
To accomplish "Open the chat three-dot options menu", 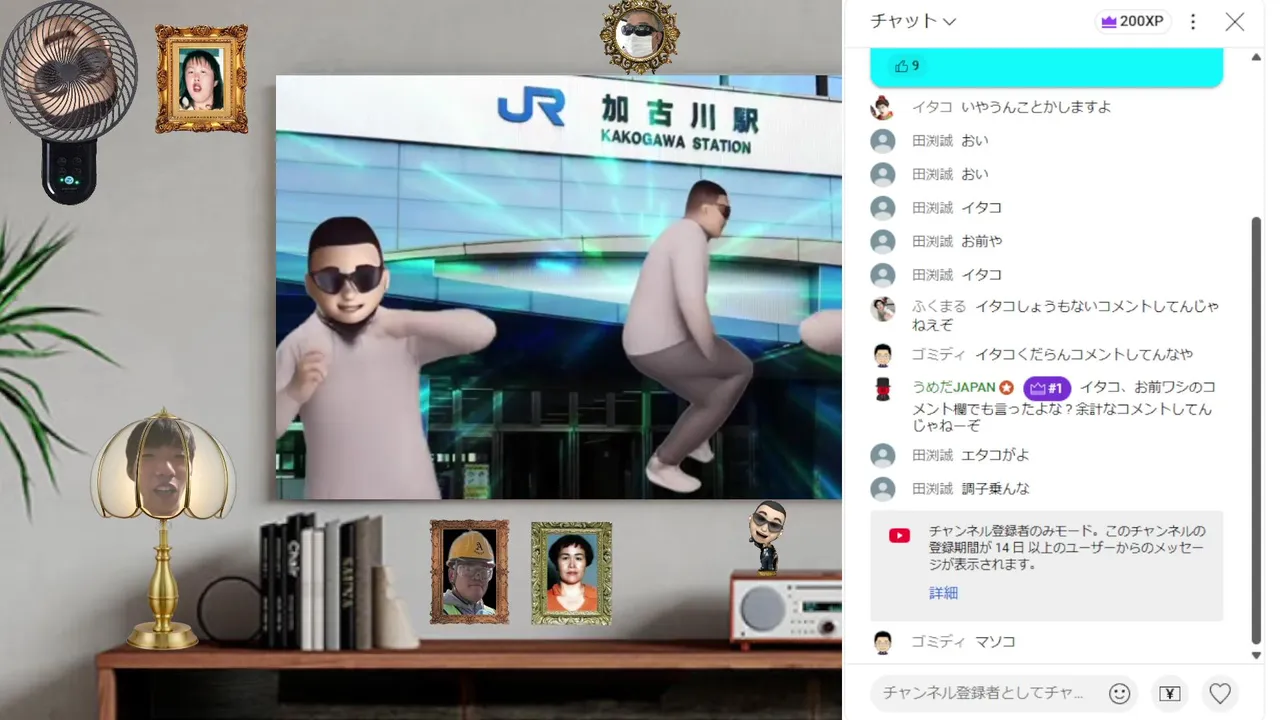I will pyautogui.click(x=1193, y=21).
